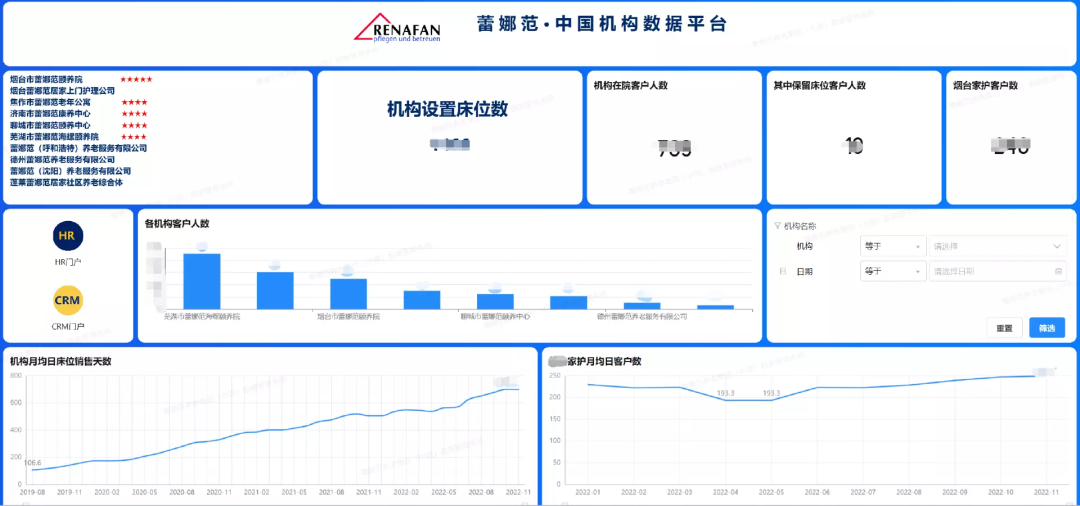
Task: Click the 重置 reset button
Action: click(1004, 328)
